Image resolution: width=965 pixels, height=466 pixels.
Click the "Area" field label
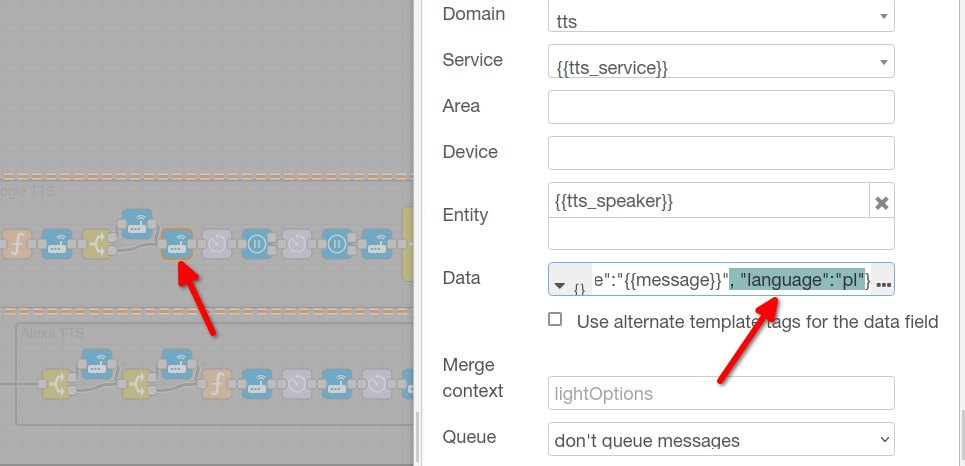(461, 106)
